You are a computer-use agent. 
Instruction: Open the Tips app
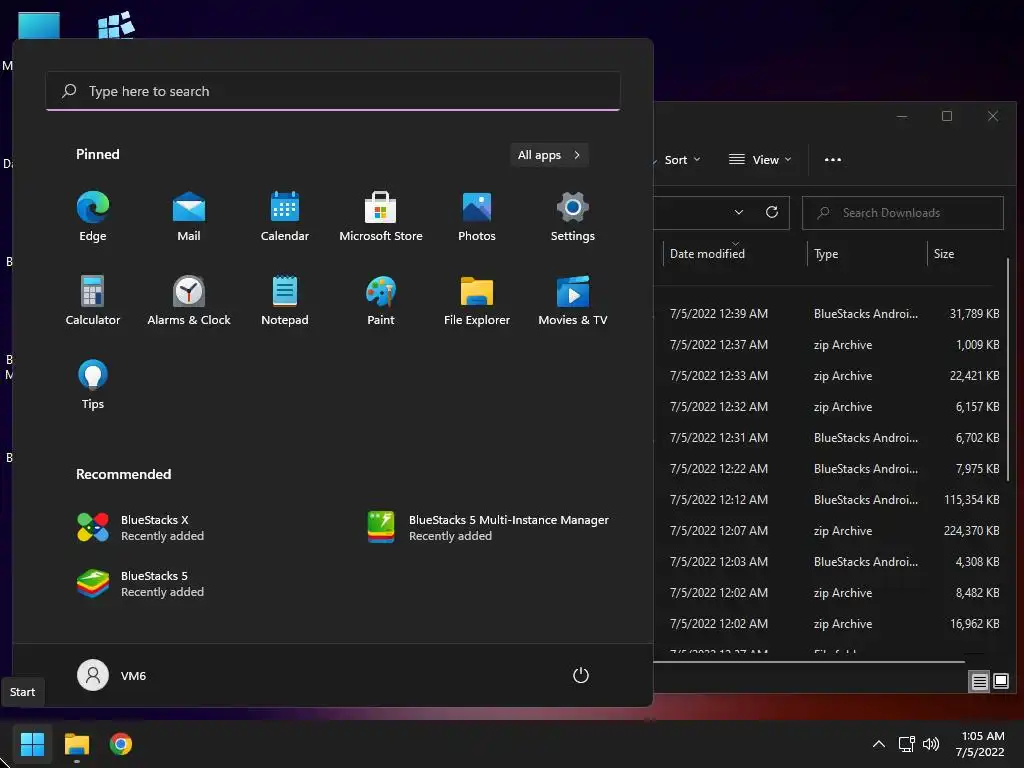[x=93, y=385]
